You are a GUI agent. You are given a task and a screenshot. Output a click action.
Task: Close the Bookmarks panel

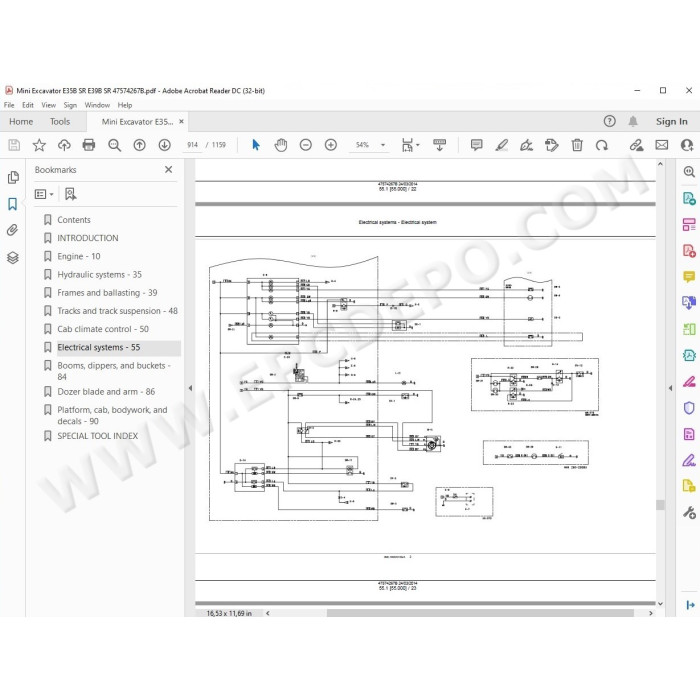(168, 169)
